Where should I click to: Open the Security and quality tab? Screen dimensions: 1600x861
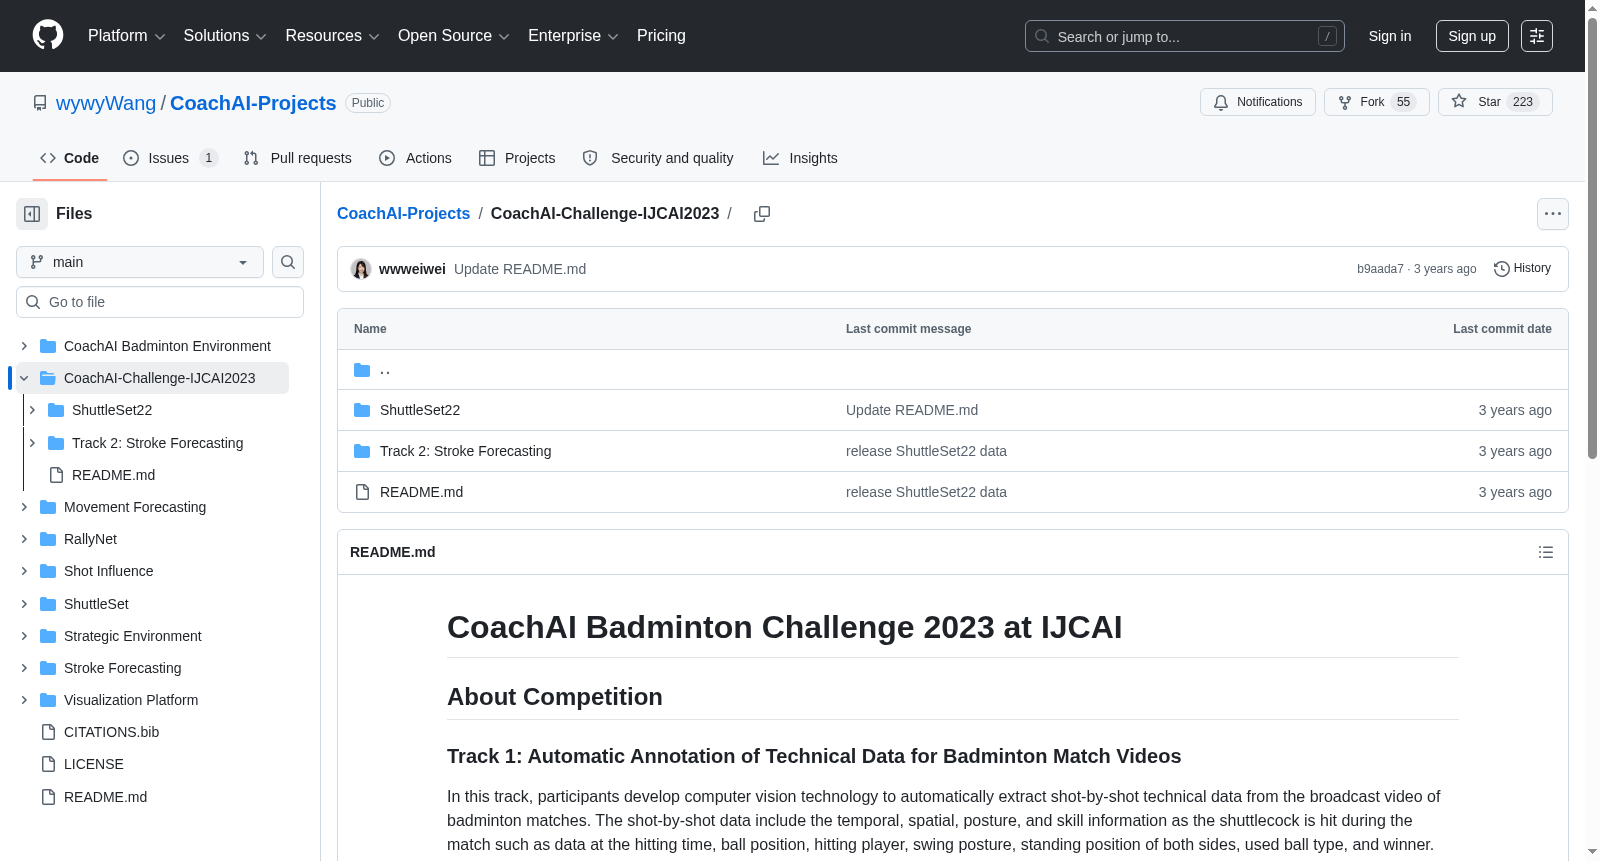click(658, 158)
